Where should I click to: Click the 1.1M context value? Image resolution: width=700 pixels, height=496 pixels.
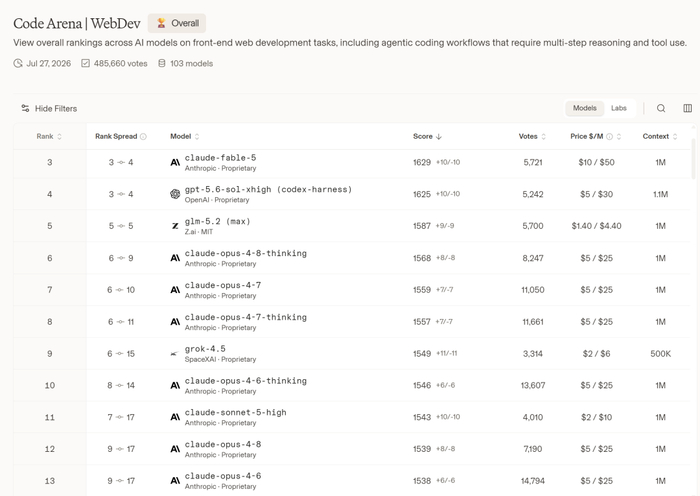click(x=660, y=194)
